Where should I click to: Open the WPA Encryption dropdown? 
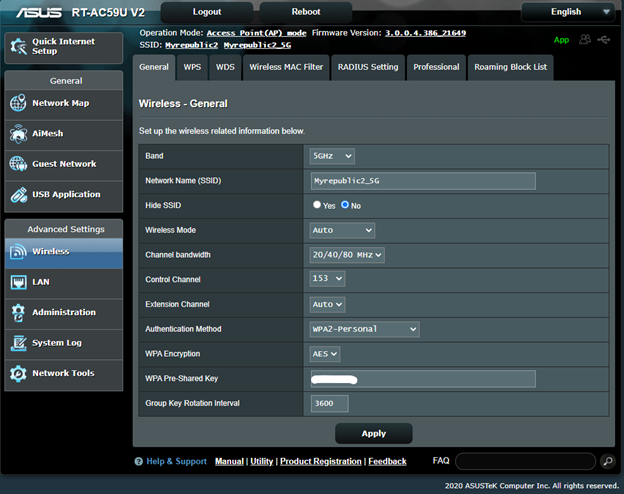coord(325,354)
